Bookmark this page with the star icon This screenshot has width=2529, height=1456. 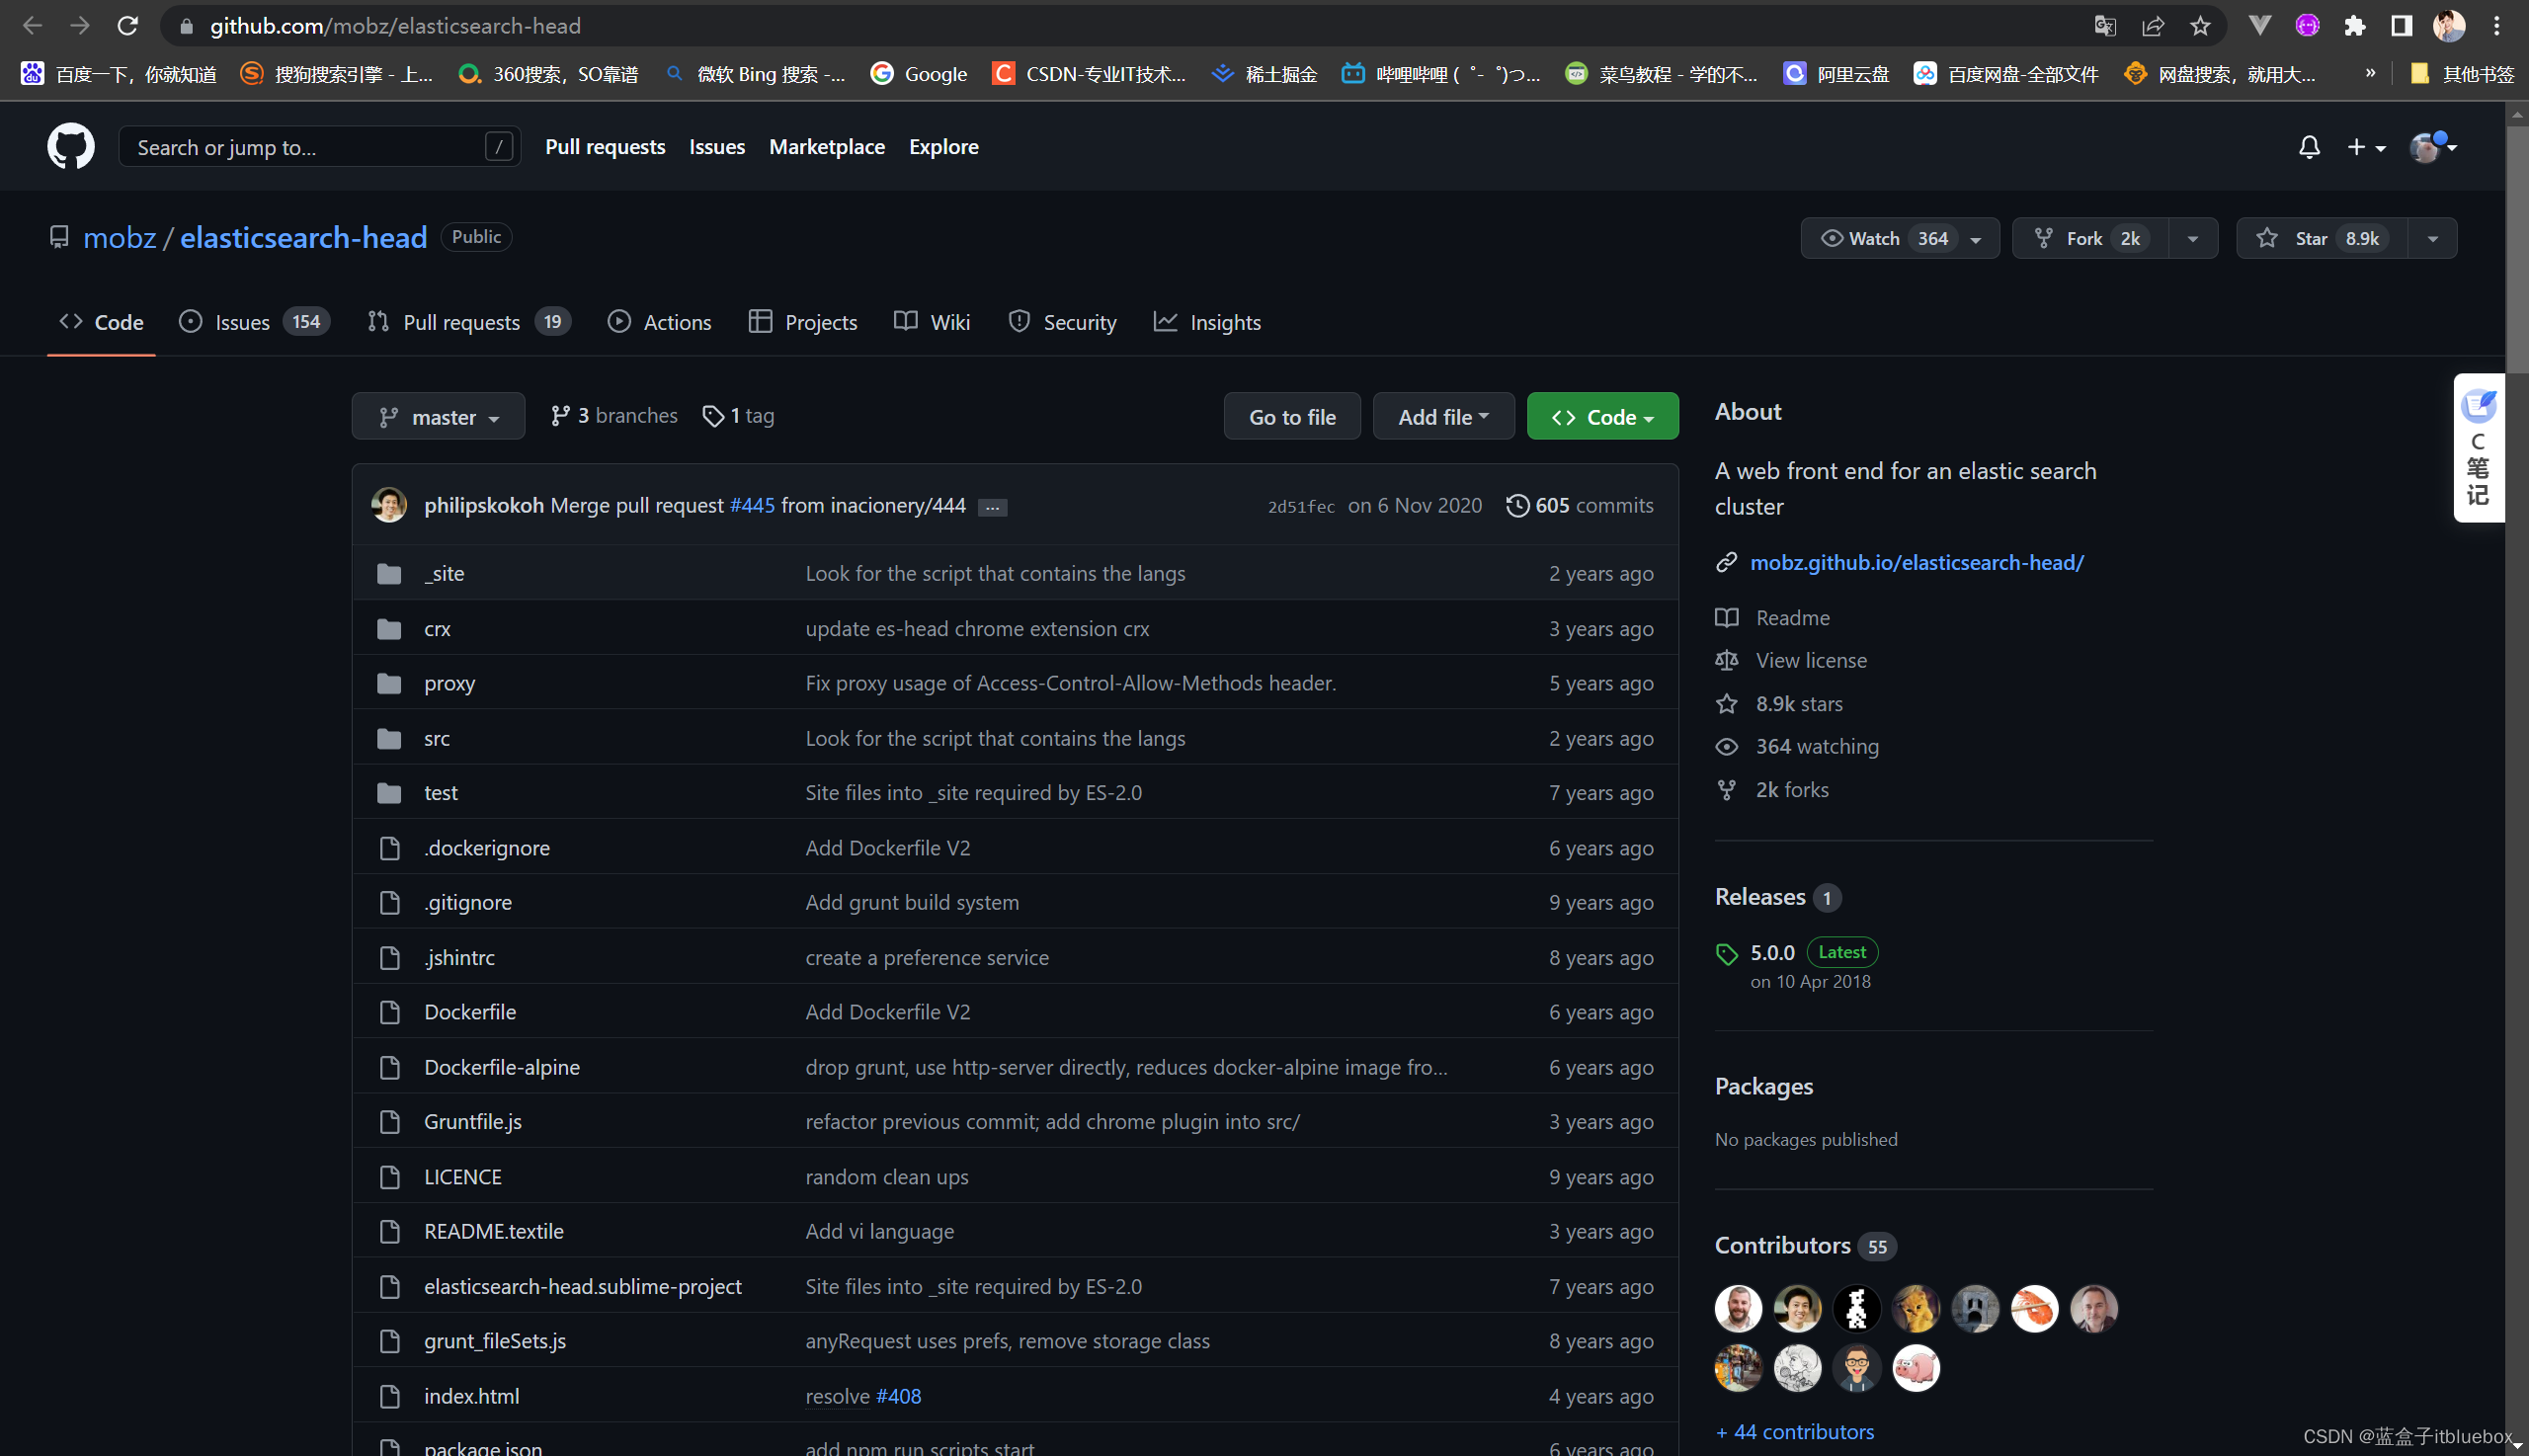2199,26
